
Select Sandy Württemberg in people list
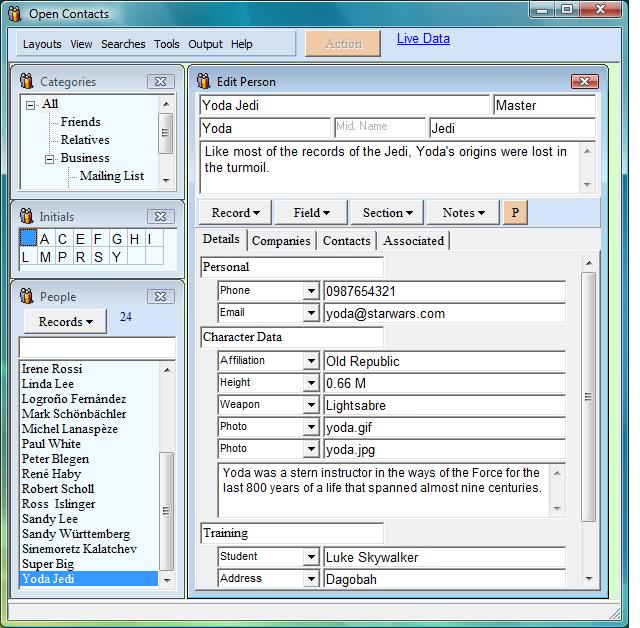pos(89,534)
